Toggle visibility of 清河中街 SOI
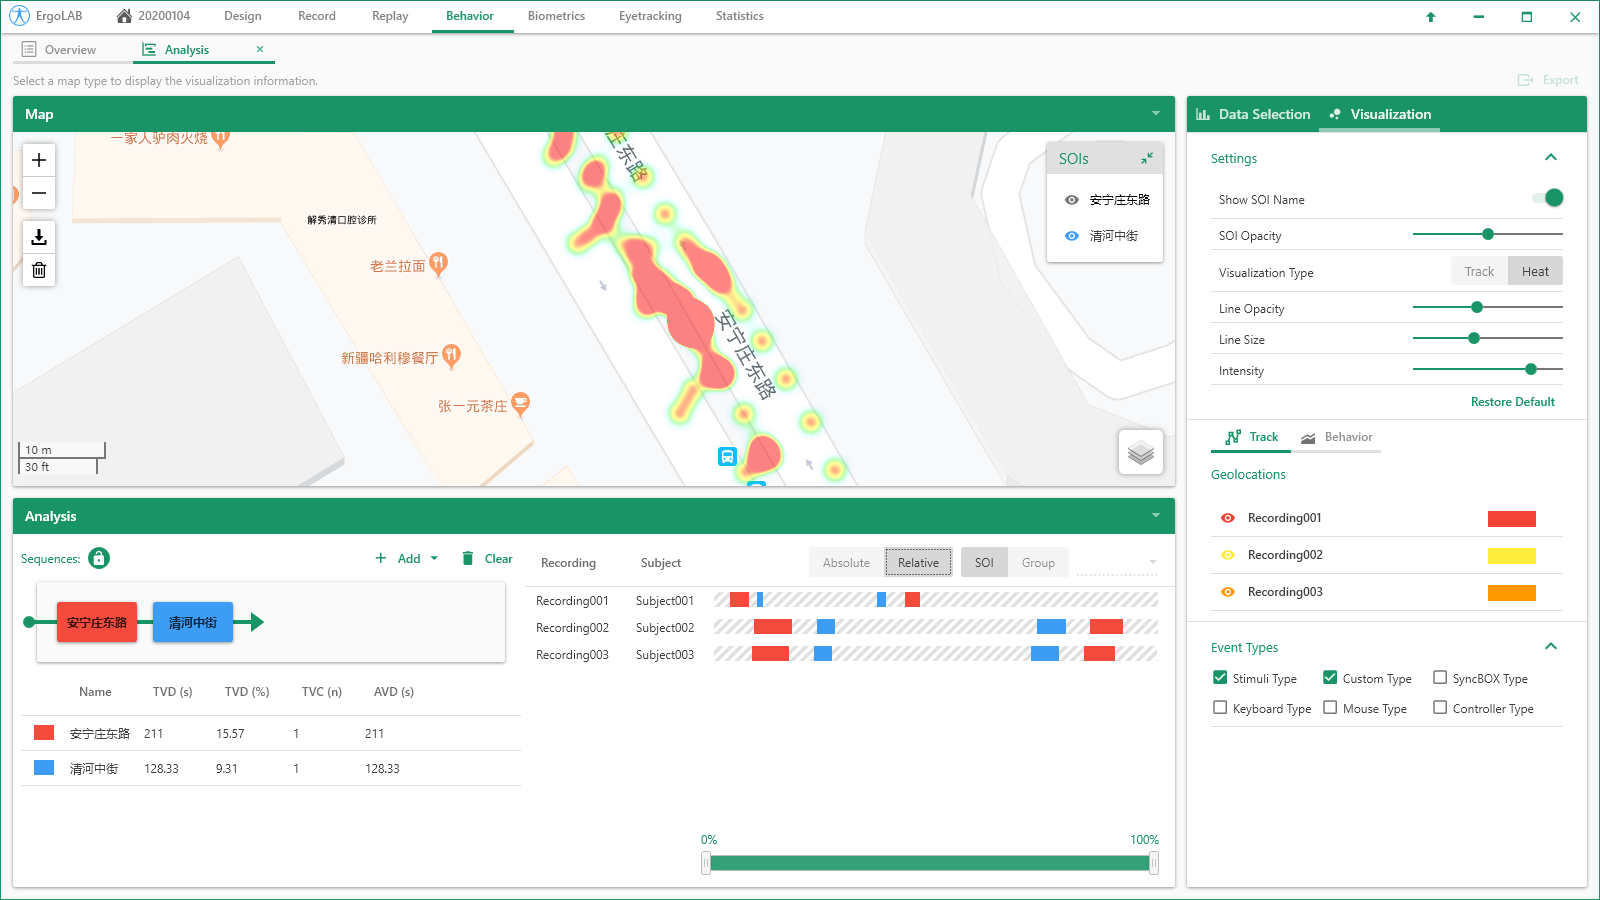The width and height of the screenshot is (1600, 900). point(1071,236)
